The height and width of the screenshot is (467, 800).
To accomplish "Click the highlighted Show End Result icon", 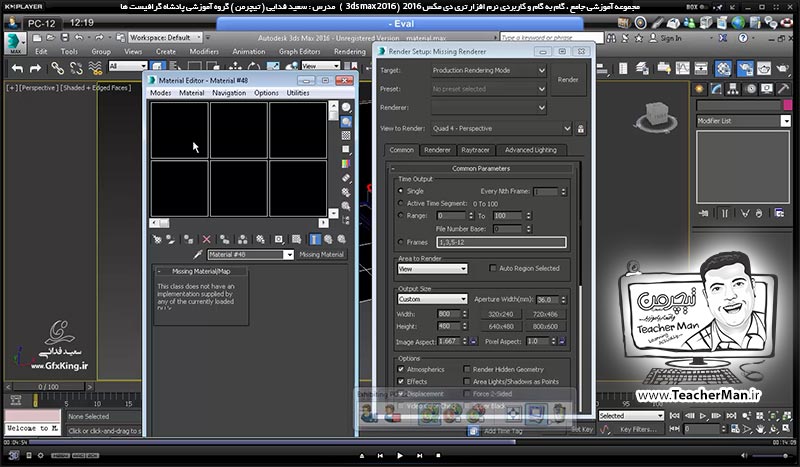I will [x=315, y=239].
